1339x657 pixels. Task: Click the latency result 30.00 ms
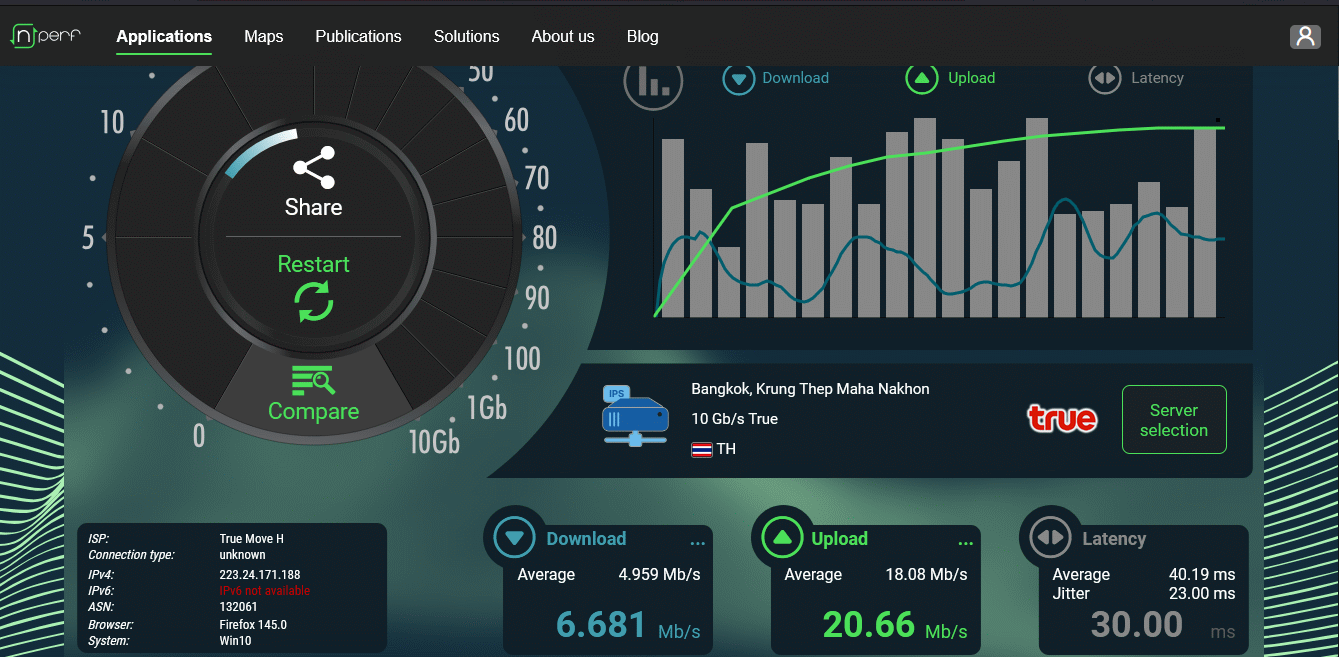(x=1163, y=625)
